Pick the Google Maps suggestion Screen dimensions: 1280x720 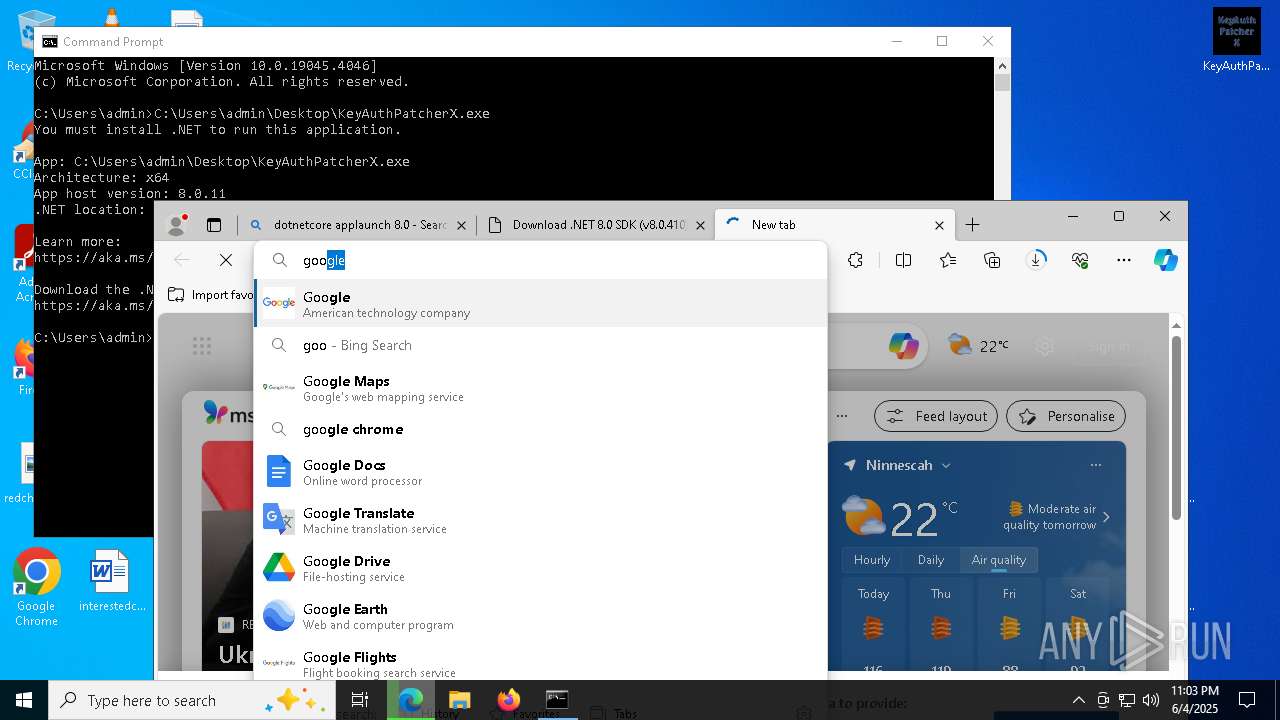coord(540,388)
